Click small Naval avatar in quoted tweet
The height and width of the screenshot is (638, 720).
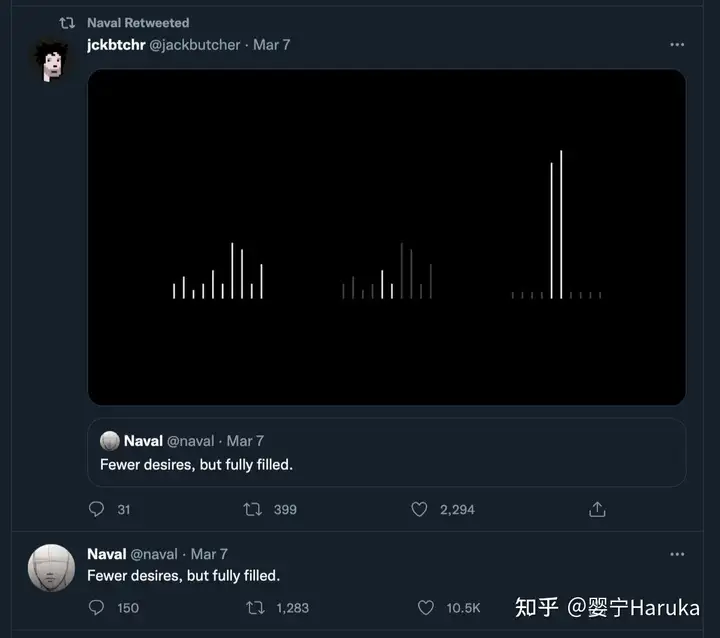tap(110, 441)
